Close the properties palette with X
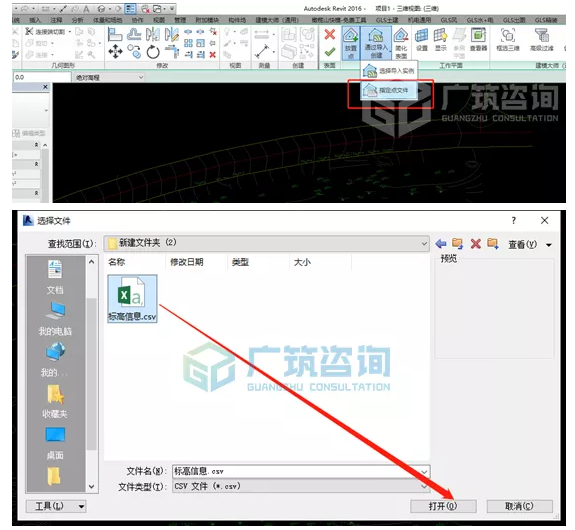Screen dimensions: 575x530 click(x=45, y=87)
